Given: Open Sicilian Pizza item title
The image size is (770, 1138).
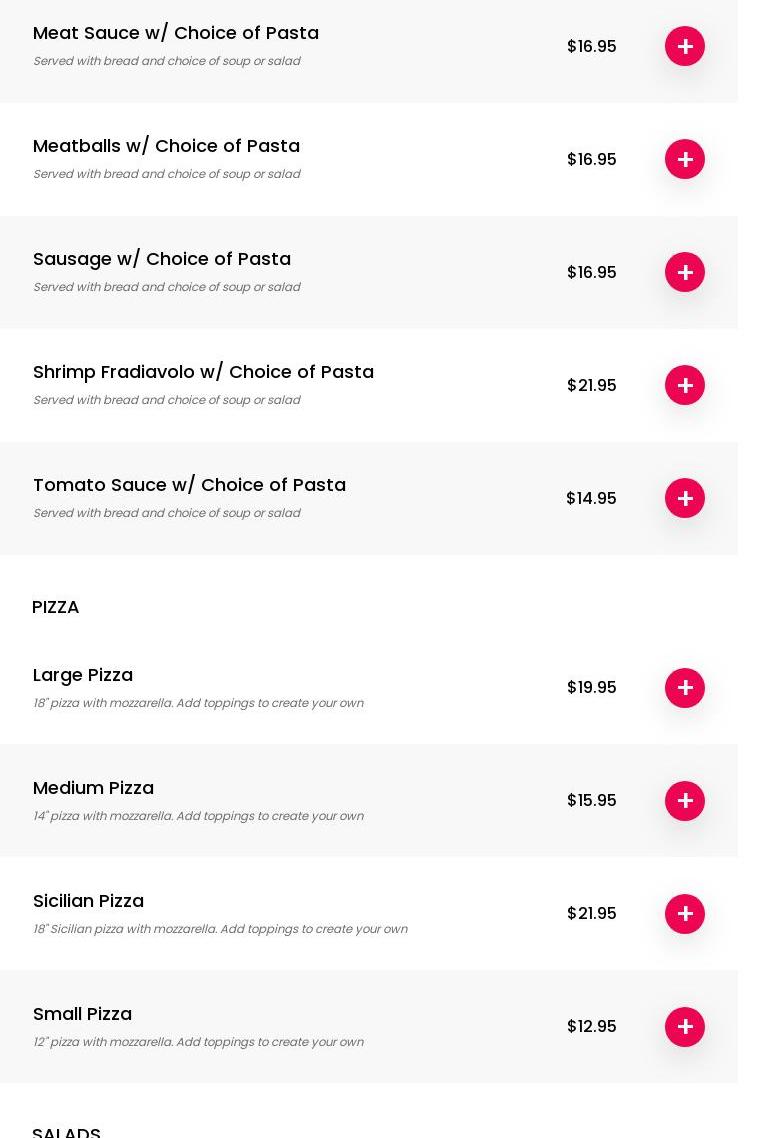Looking at the screenshot, I should point(88,901).
